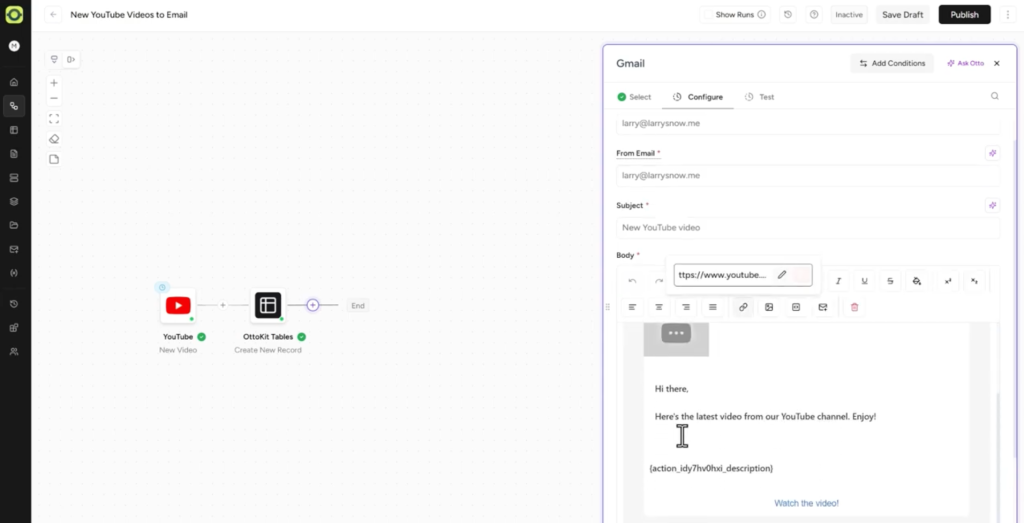
Task: Select the OttoKit Tables node
Action: pyautogui.click(x=268, y=306)
